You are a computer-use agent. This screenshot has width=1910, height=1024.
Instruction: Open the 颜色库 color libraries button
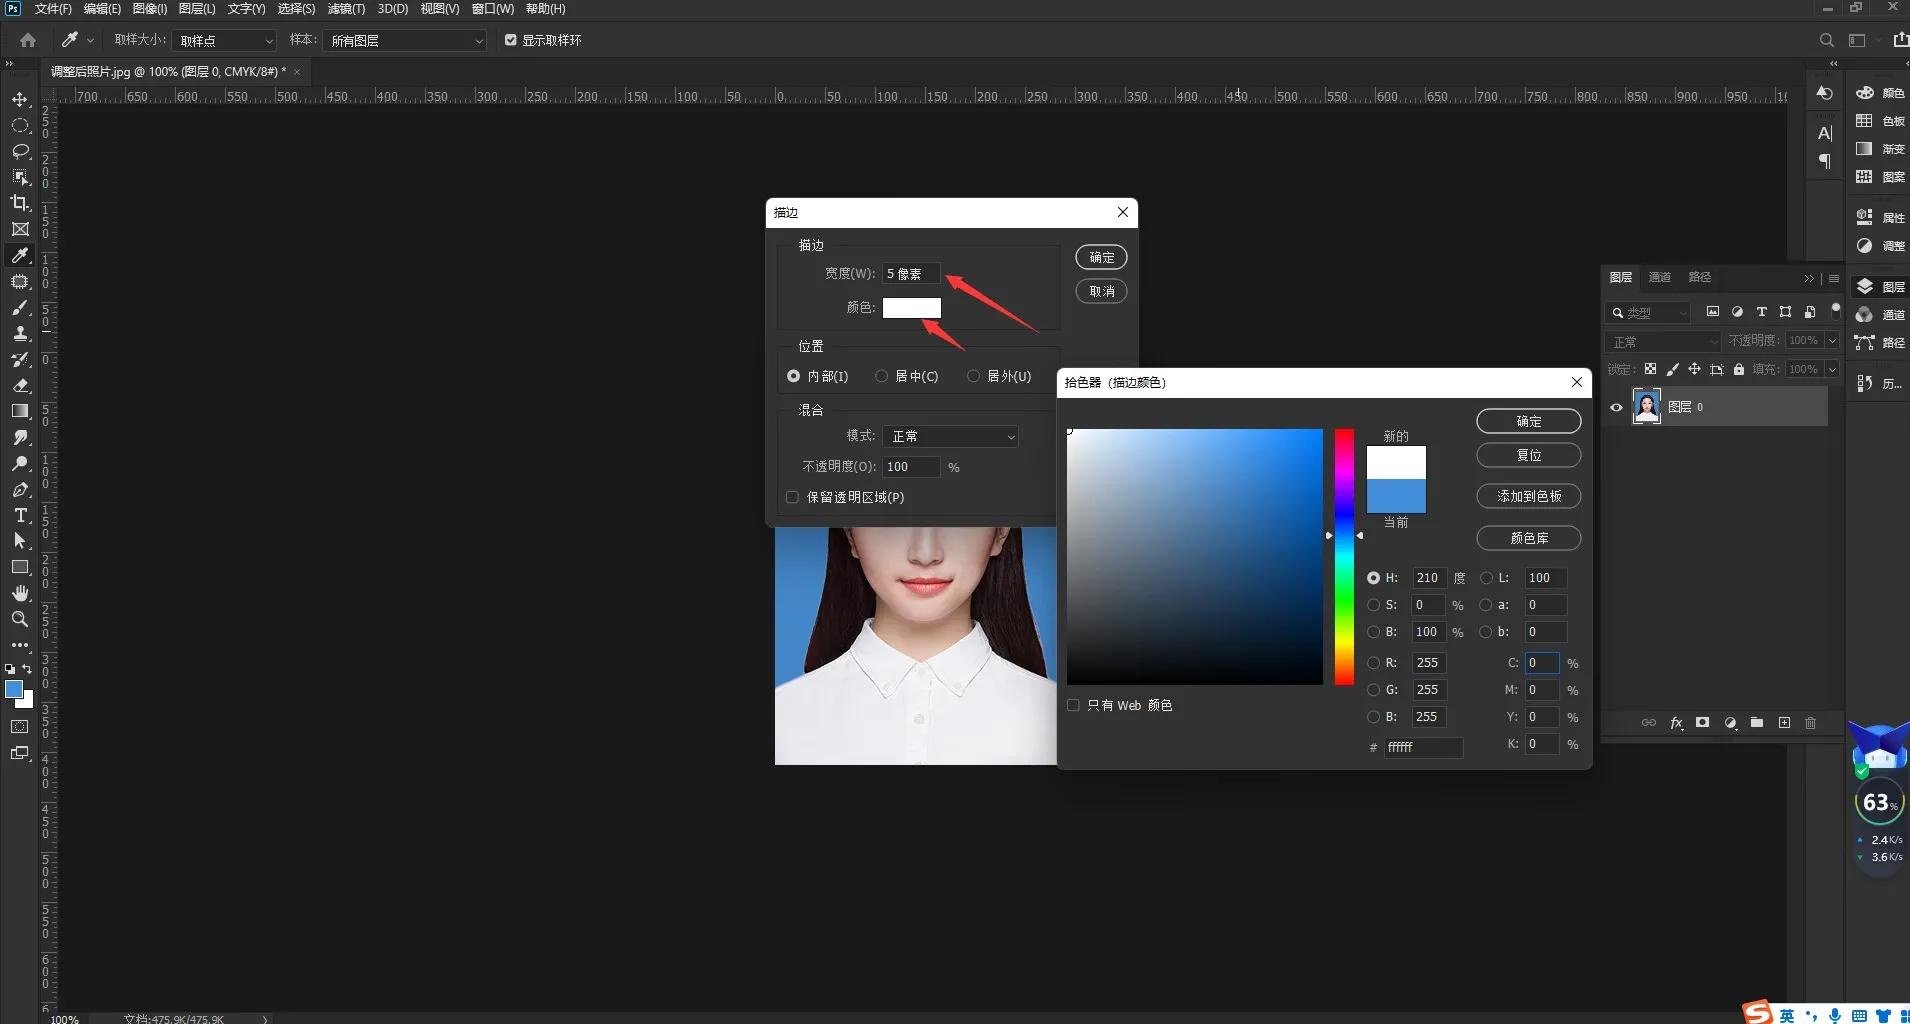pos(1528,538)
